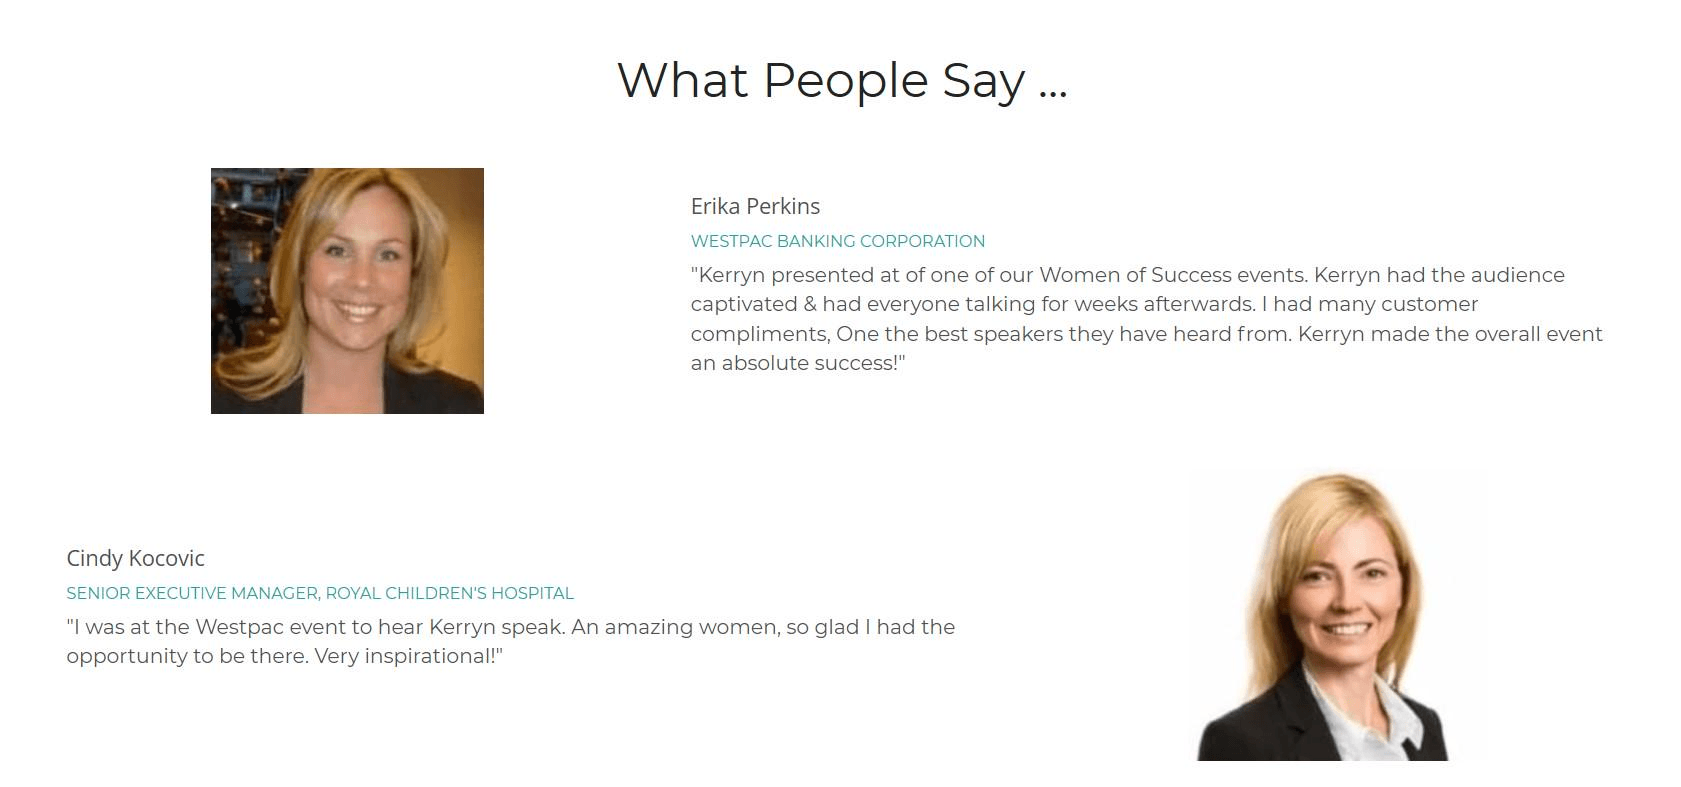1681x787 pixels.
Task: Click the word "People" in the heading
Action: tap(845, 80)
